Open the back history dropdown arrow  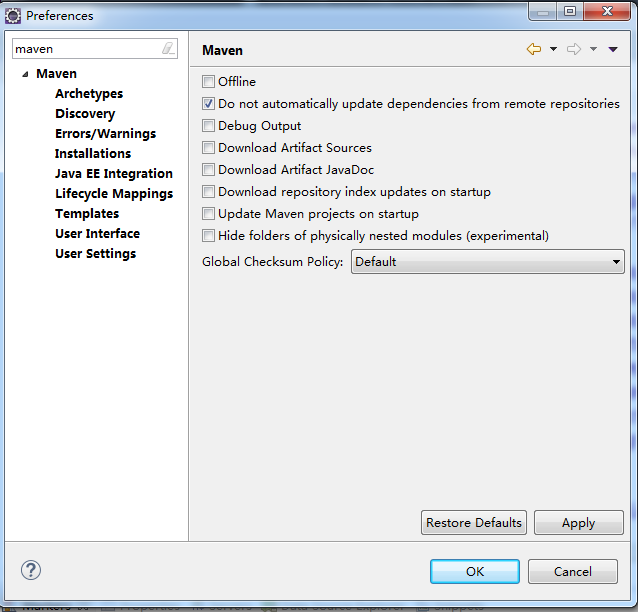coord(553,49)
